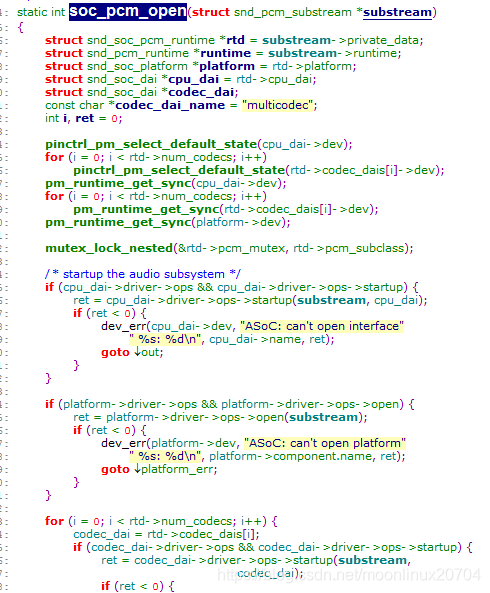The height and width of the screenshot is (593, 490).
Task: Click the underlined substream parameter in the signature
Action: tap(397, 12)
